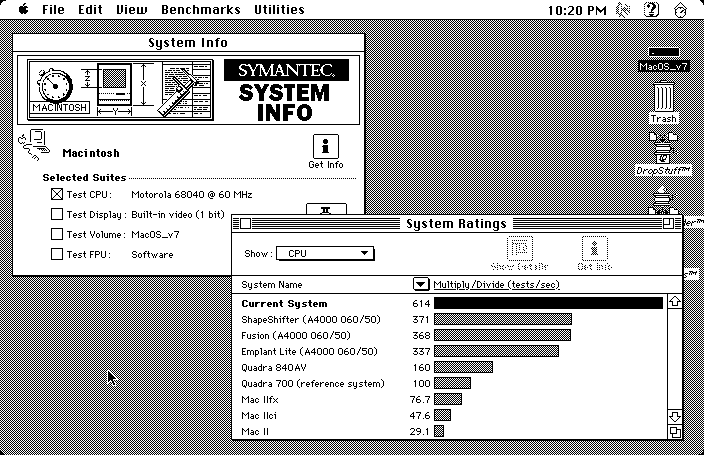
Task: Click the Built-in video (1 bit) text
Action: click(x=178, y=214)
